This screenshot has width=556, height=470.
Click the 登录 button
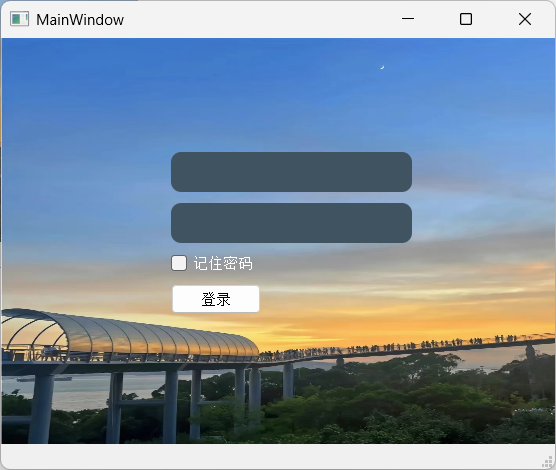[x=216, y=299]
